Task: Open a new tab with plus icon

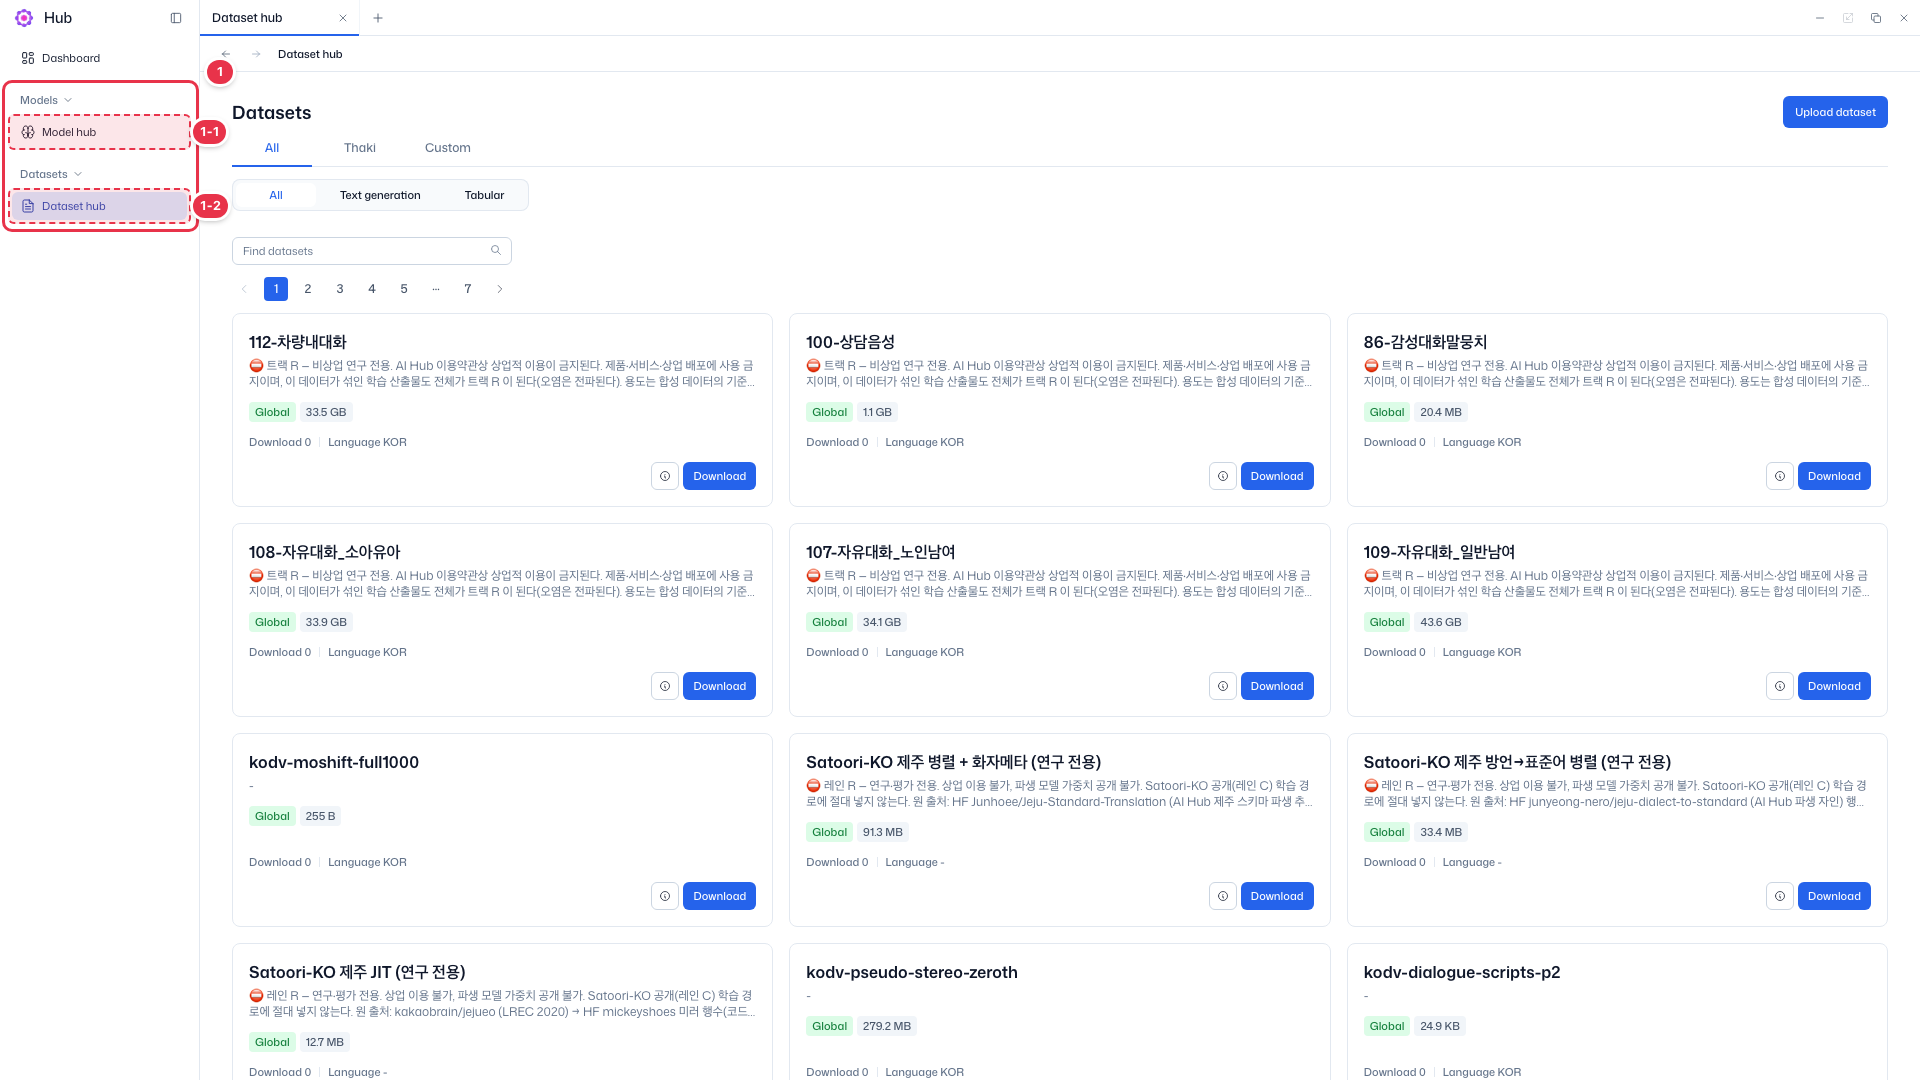Action: click(378, 18)
